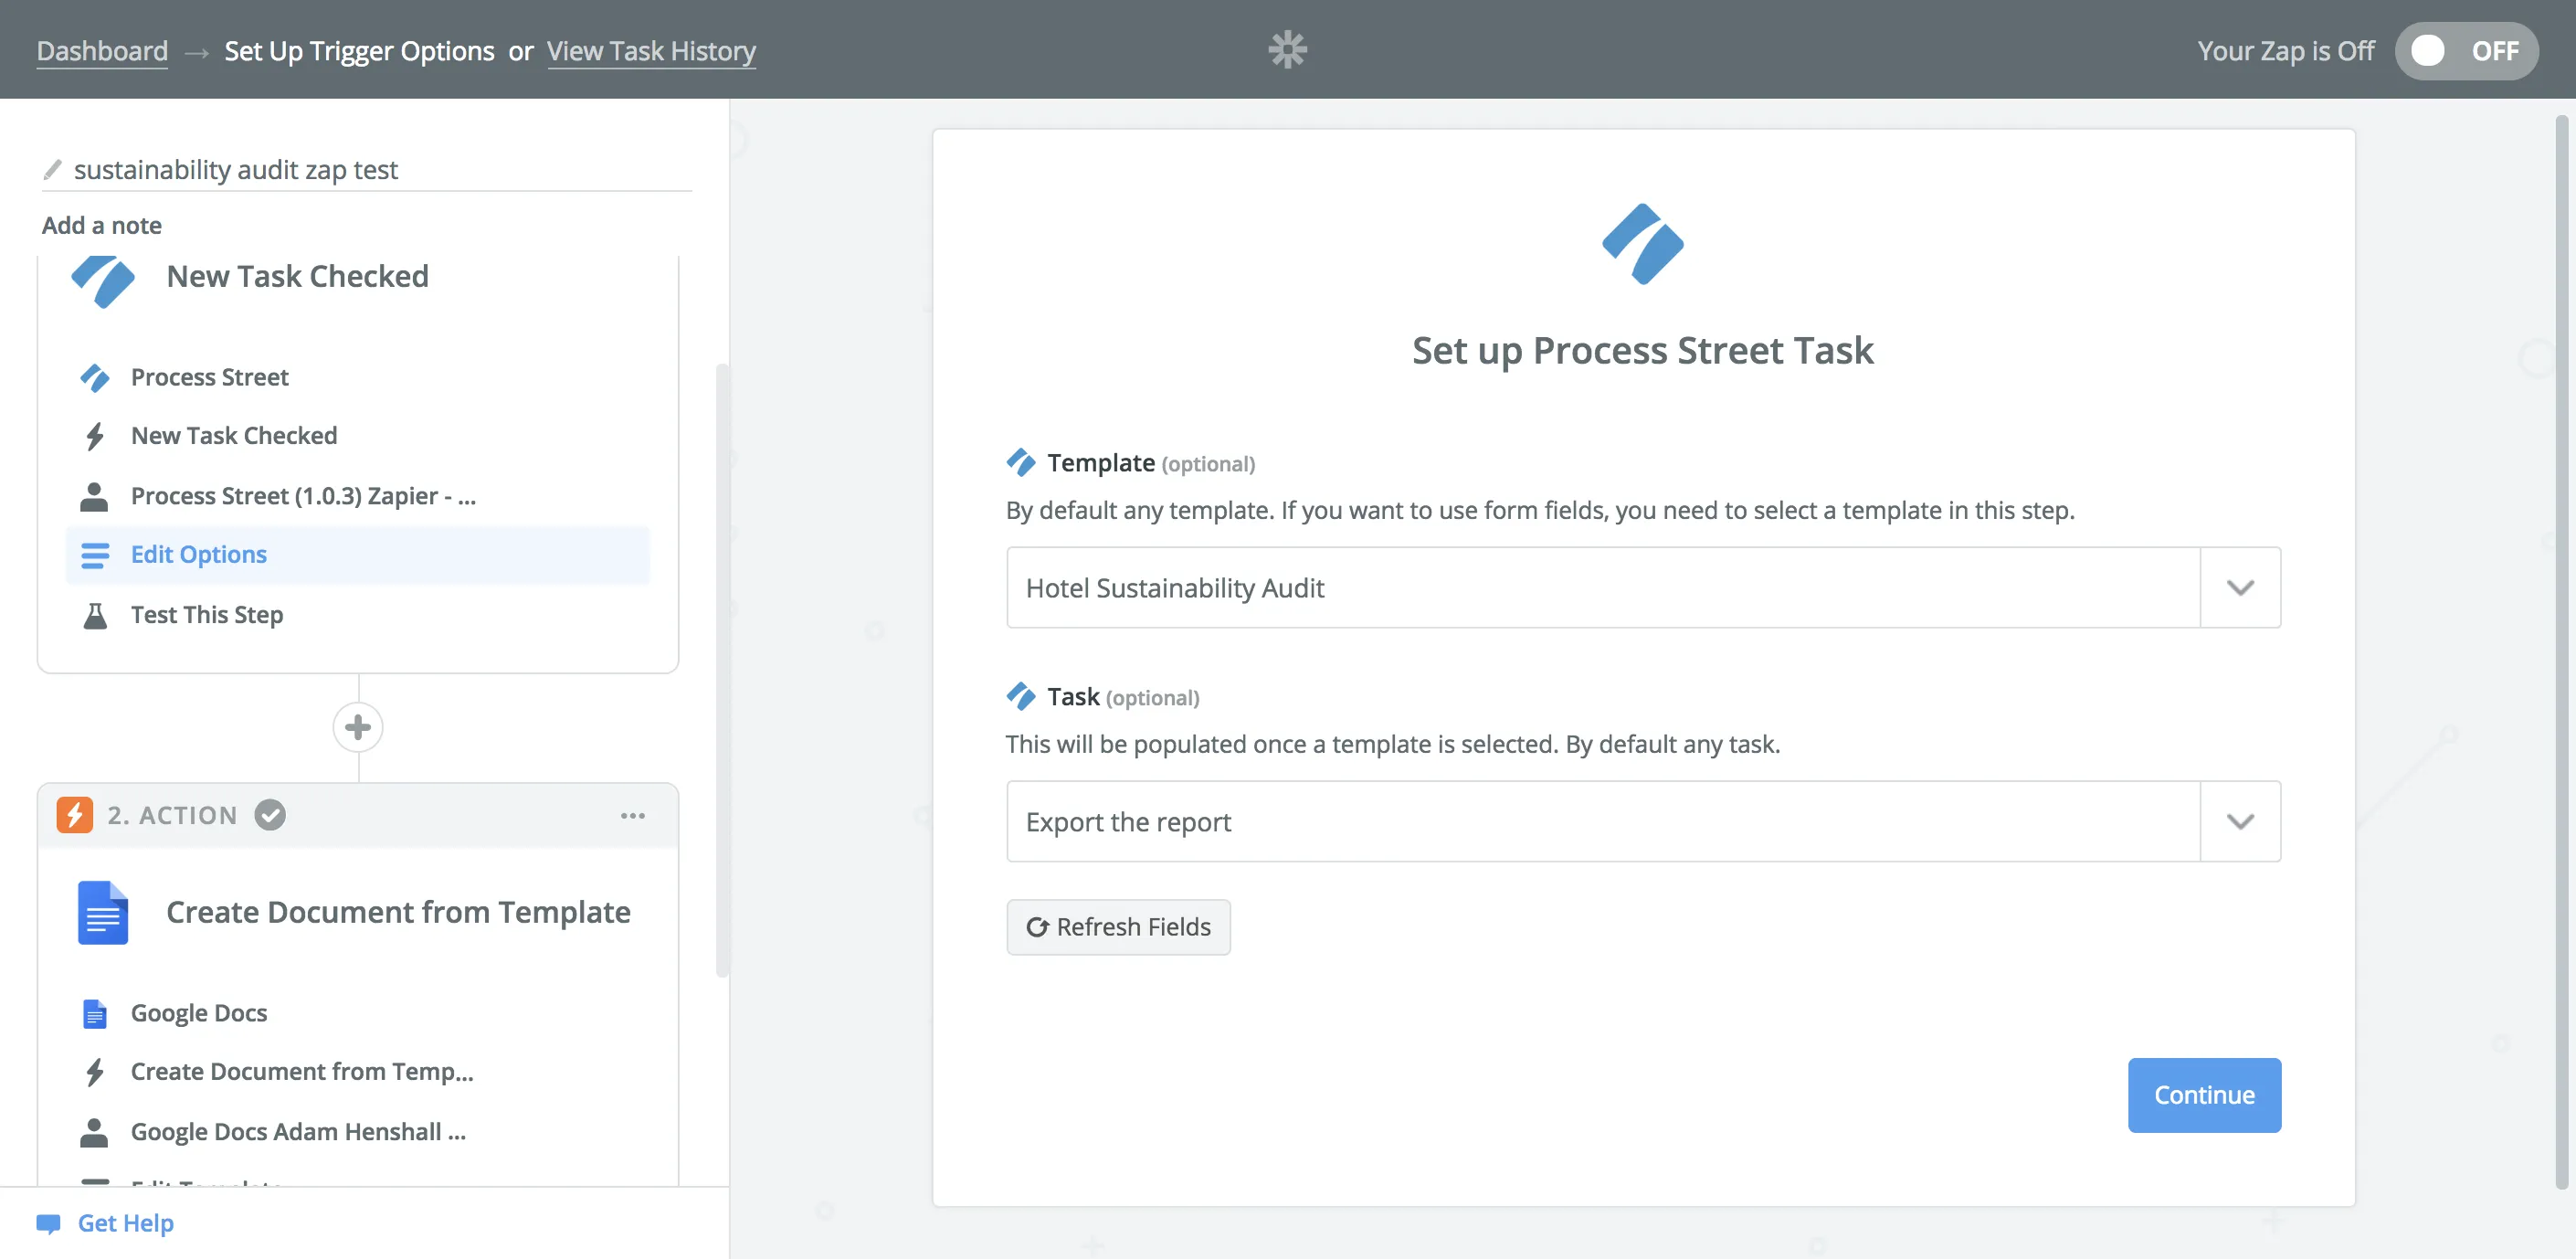This screenshot has width=2576, height=1259.
Task: Select Edit Options step
Action: point(358,555)
